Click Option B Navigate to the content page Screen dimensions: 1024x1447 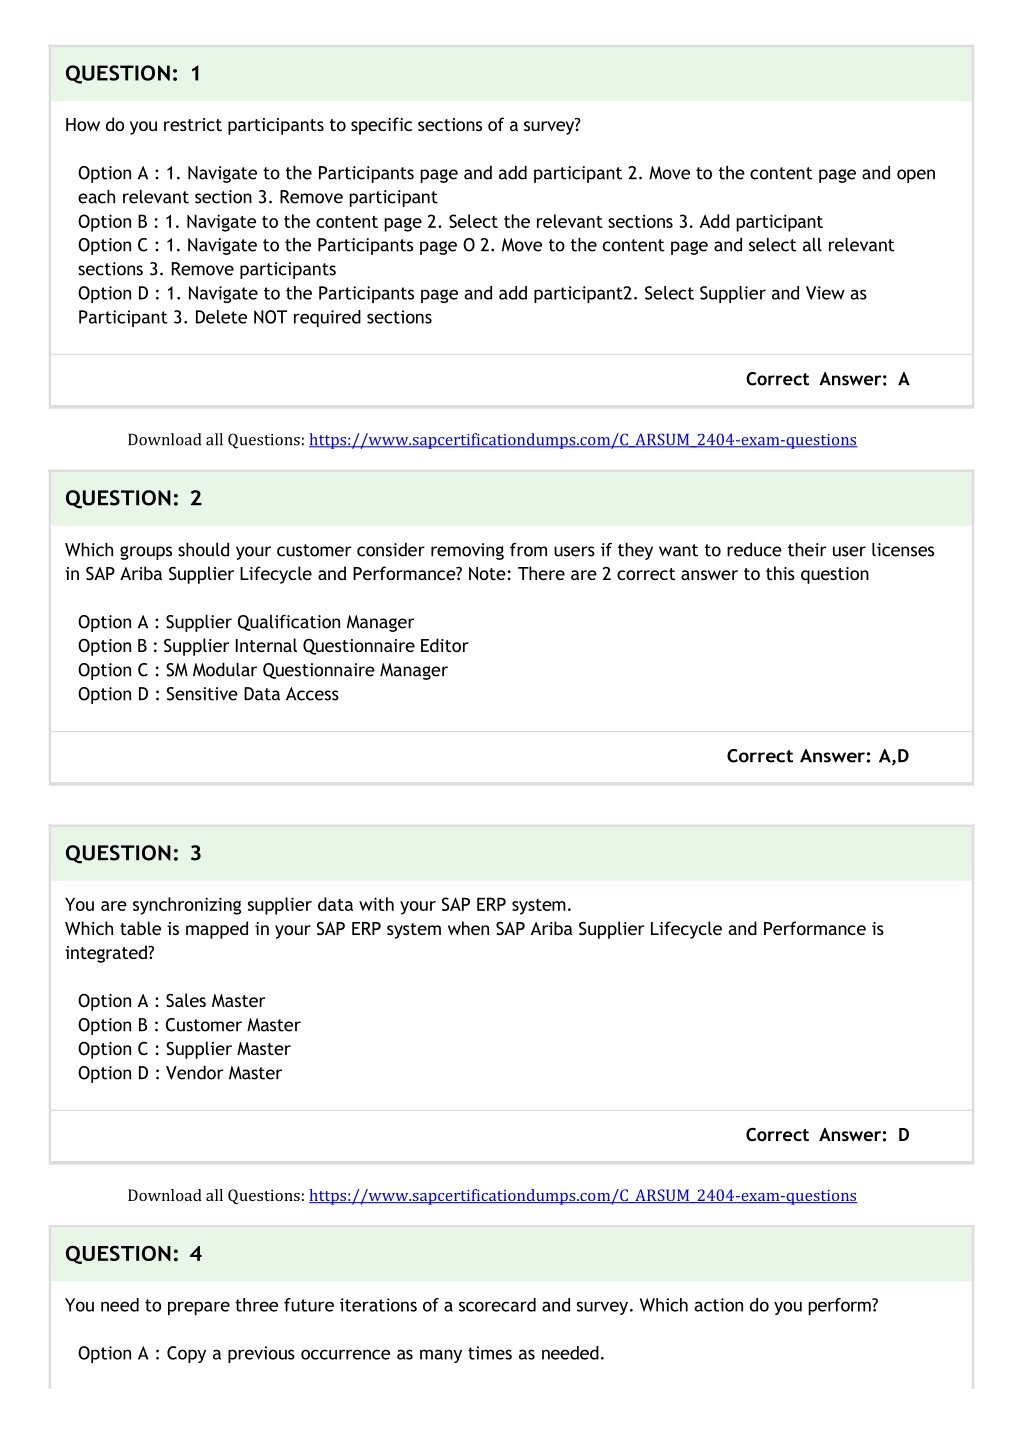click(x=450, y=222)
